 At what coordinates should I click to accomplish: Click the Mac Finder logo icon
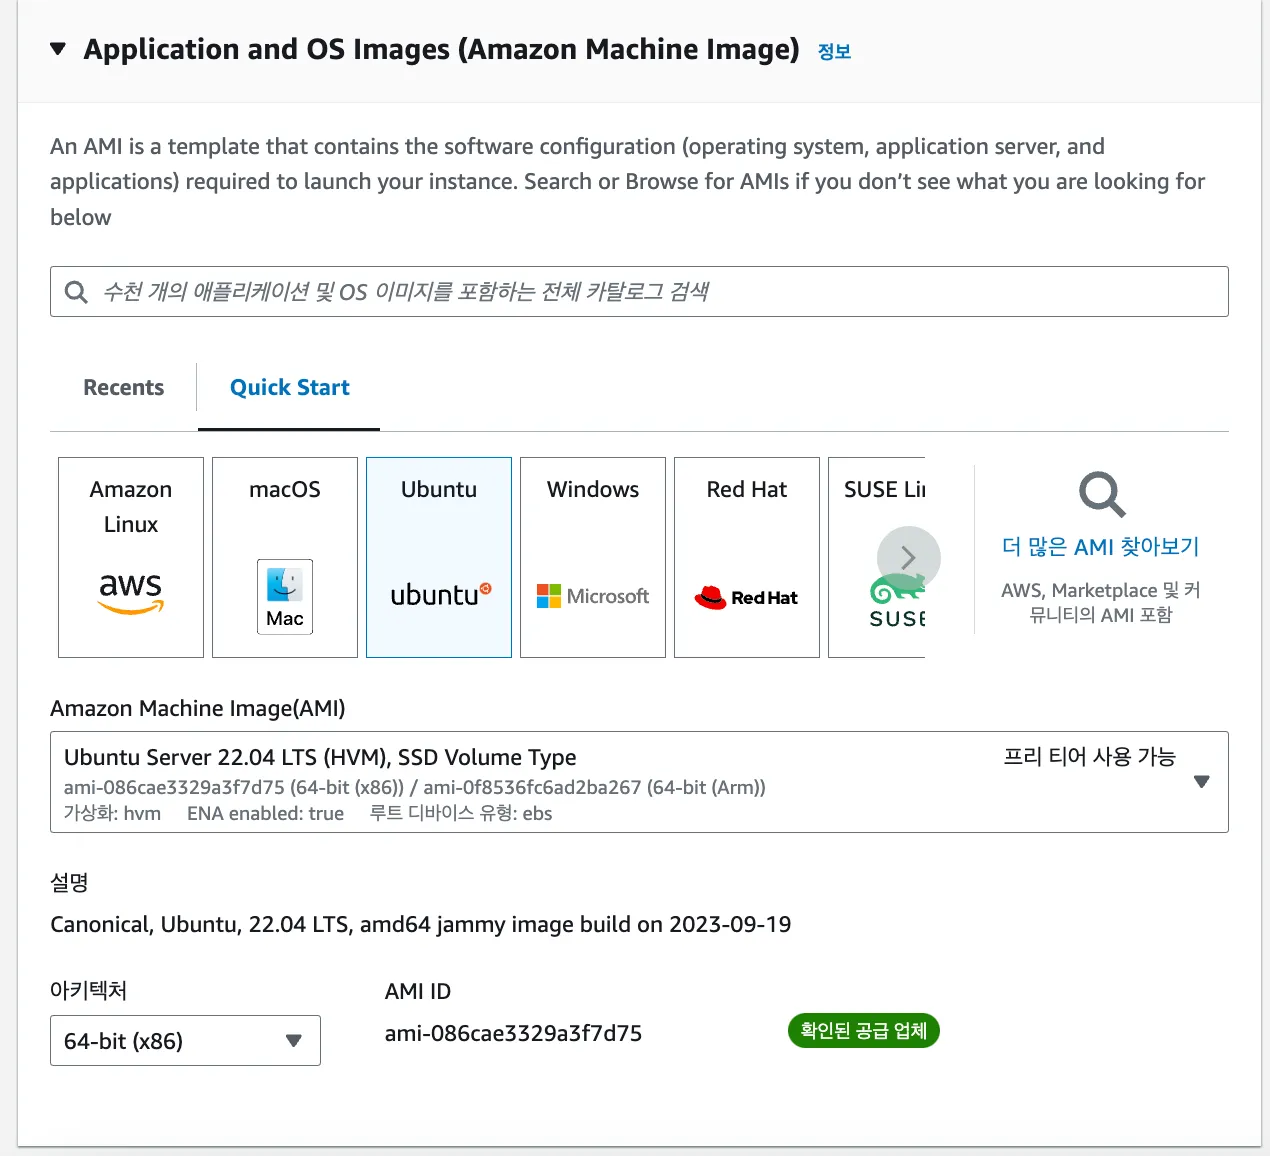click(x=285, y=597)
